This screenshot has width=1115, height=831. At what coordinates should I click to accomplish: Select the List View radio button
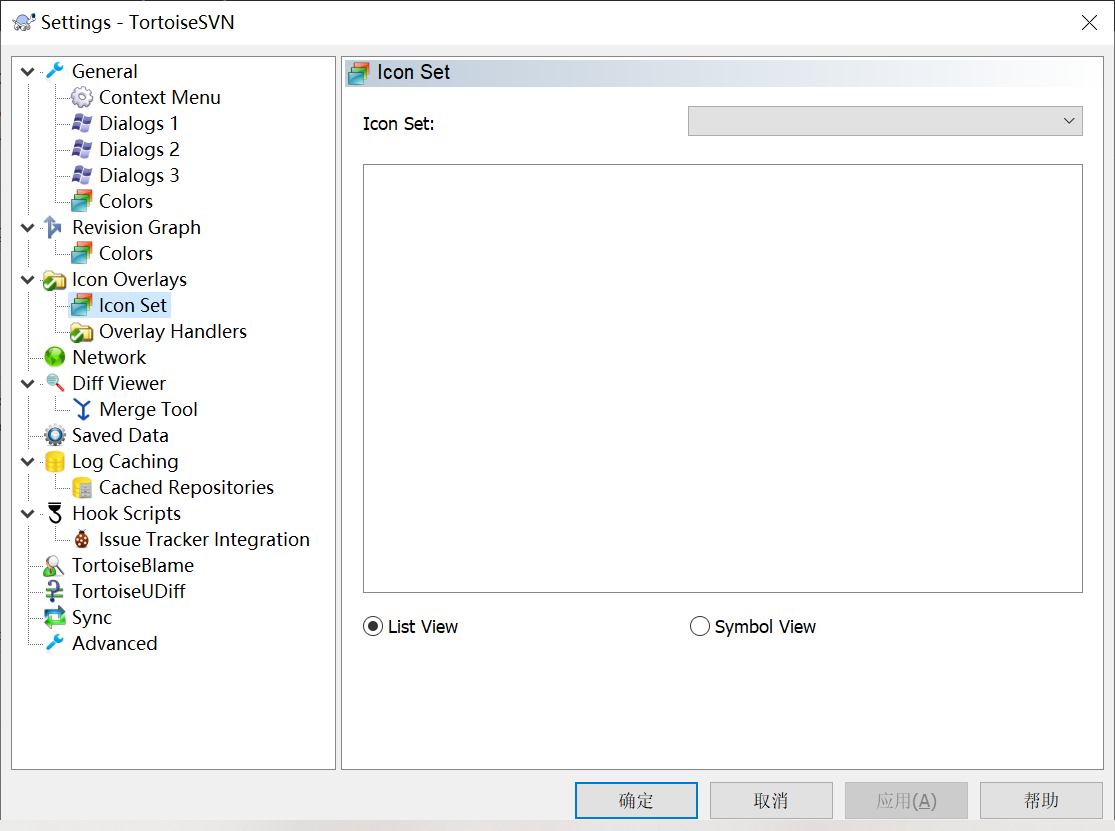click(x=373, y=626)
